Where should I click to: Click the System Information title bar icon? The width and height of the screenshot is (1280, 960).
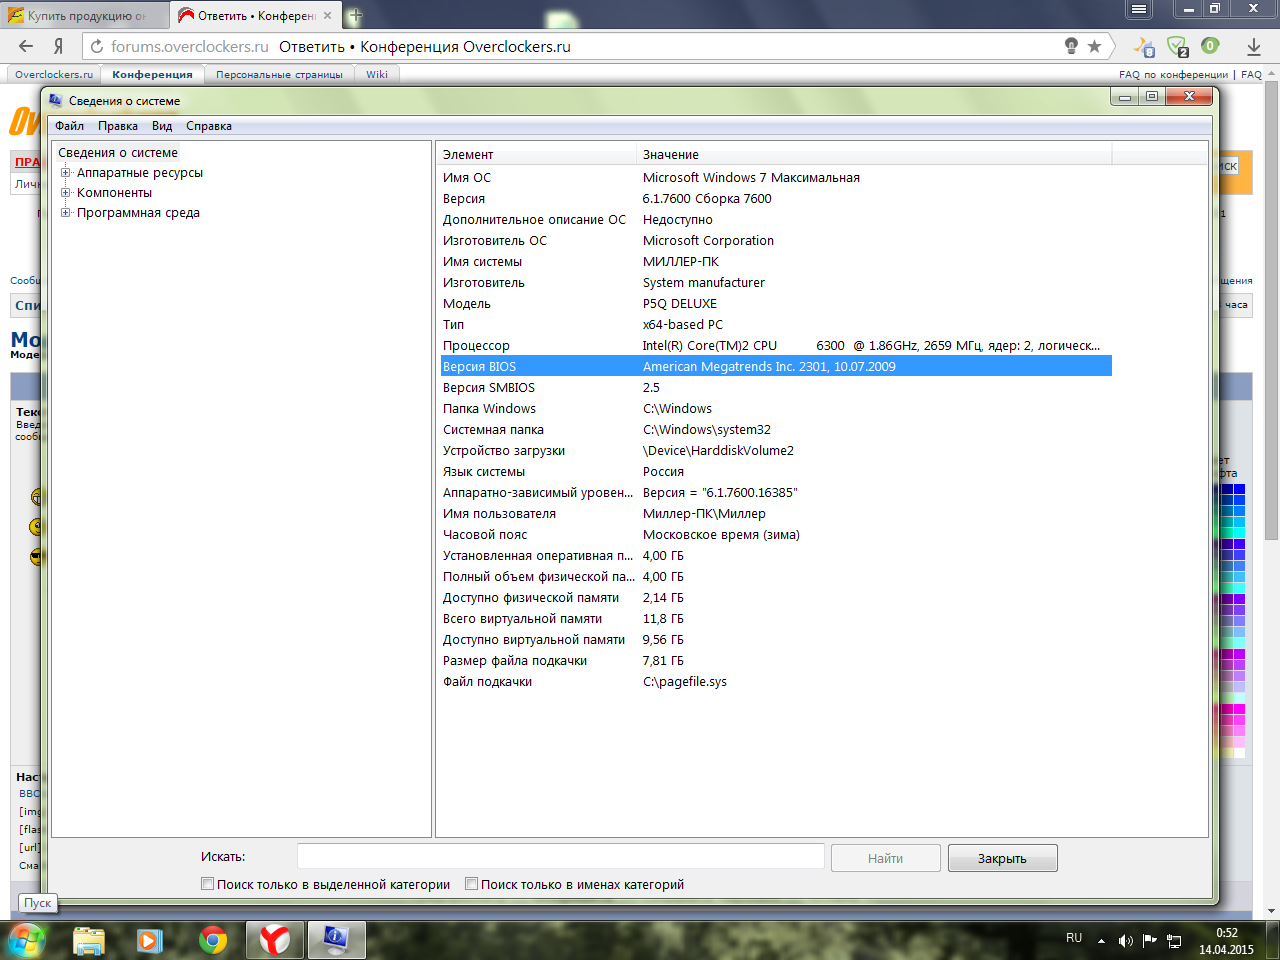56,100
